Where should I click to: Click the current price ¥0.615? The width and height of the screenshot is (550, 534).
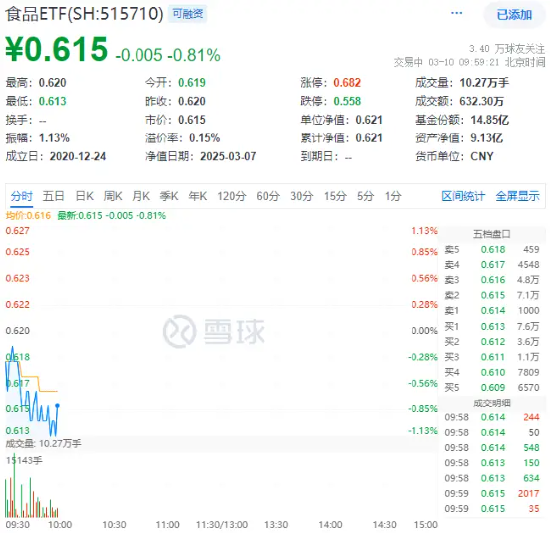[x=56, y=49]
